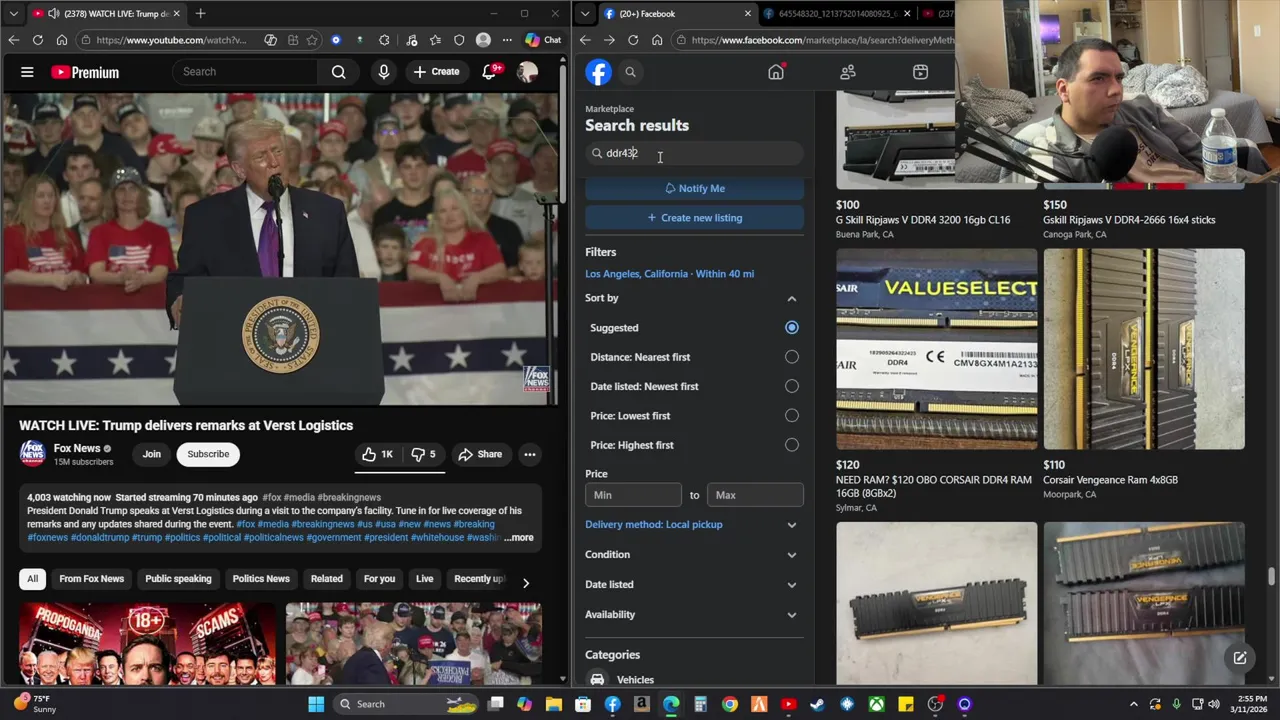This screenshot has width=1280, height=720.
Task: Click Min price input field
Action: coord(634,495)
